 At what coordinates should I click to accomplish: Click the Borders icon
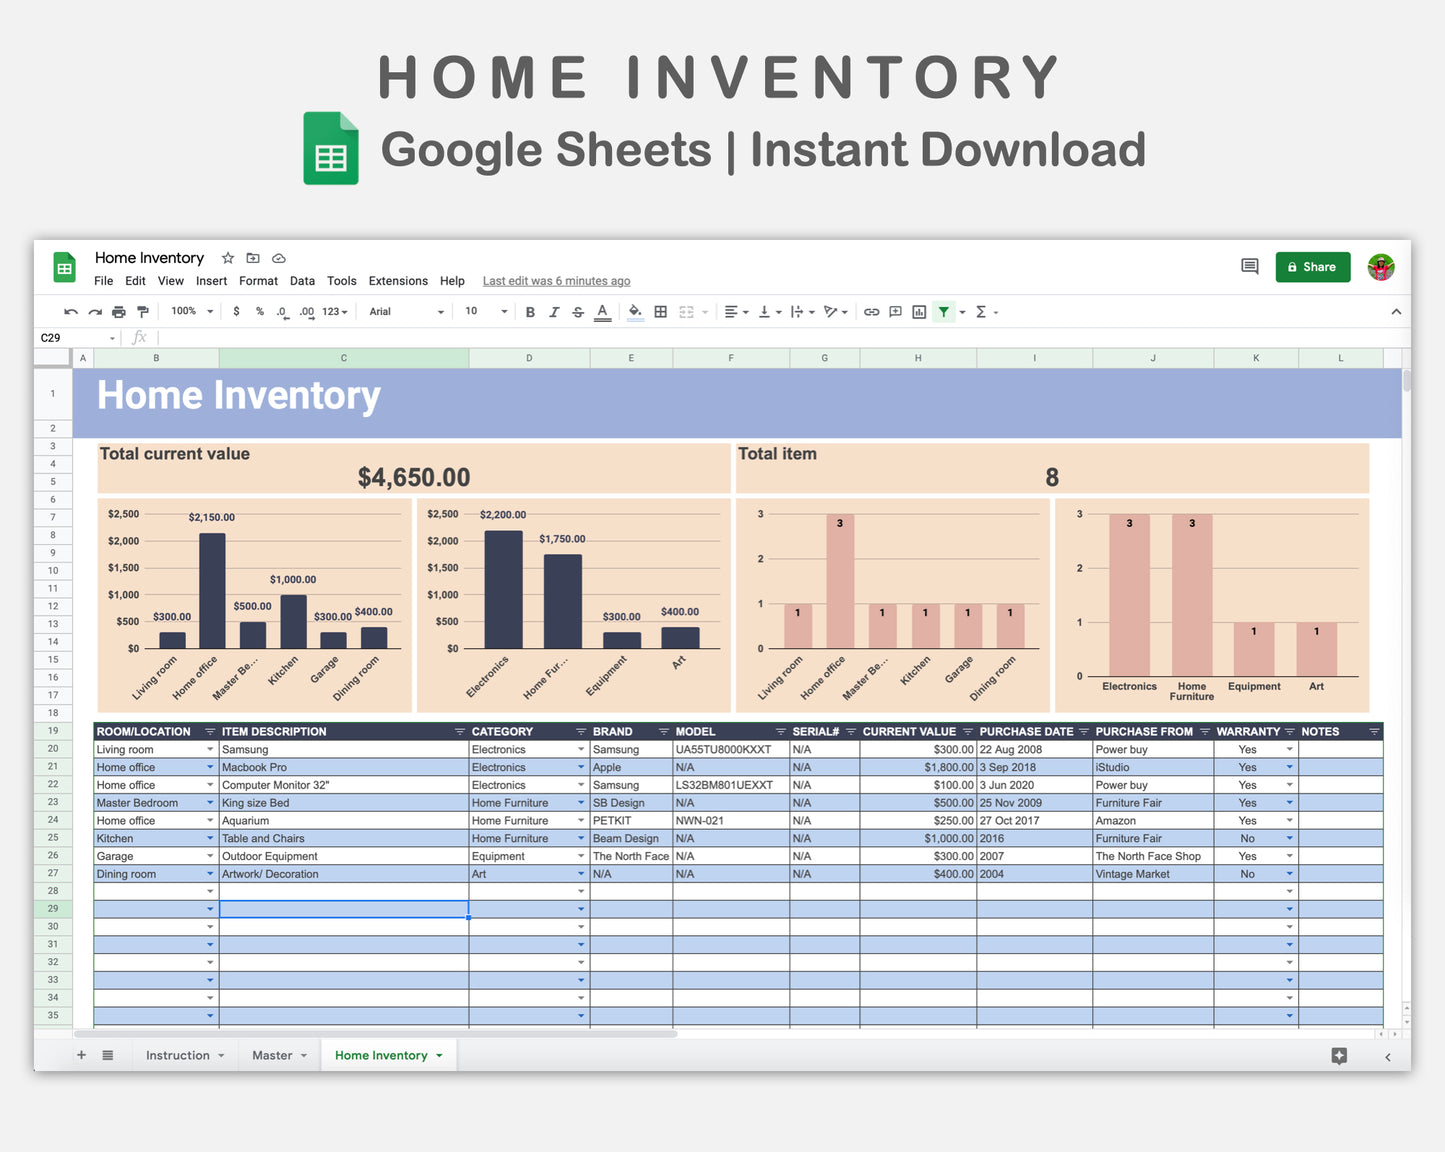coord(660,311)
